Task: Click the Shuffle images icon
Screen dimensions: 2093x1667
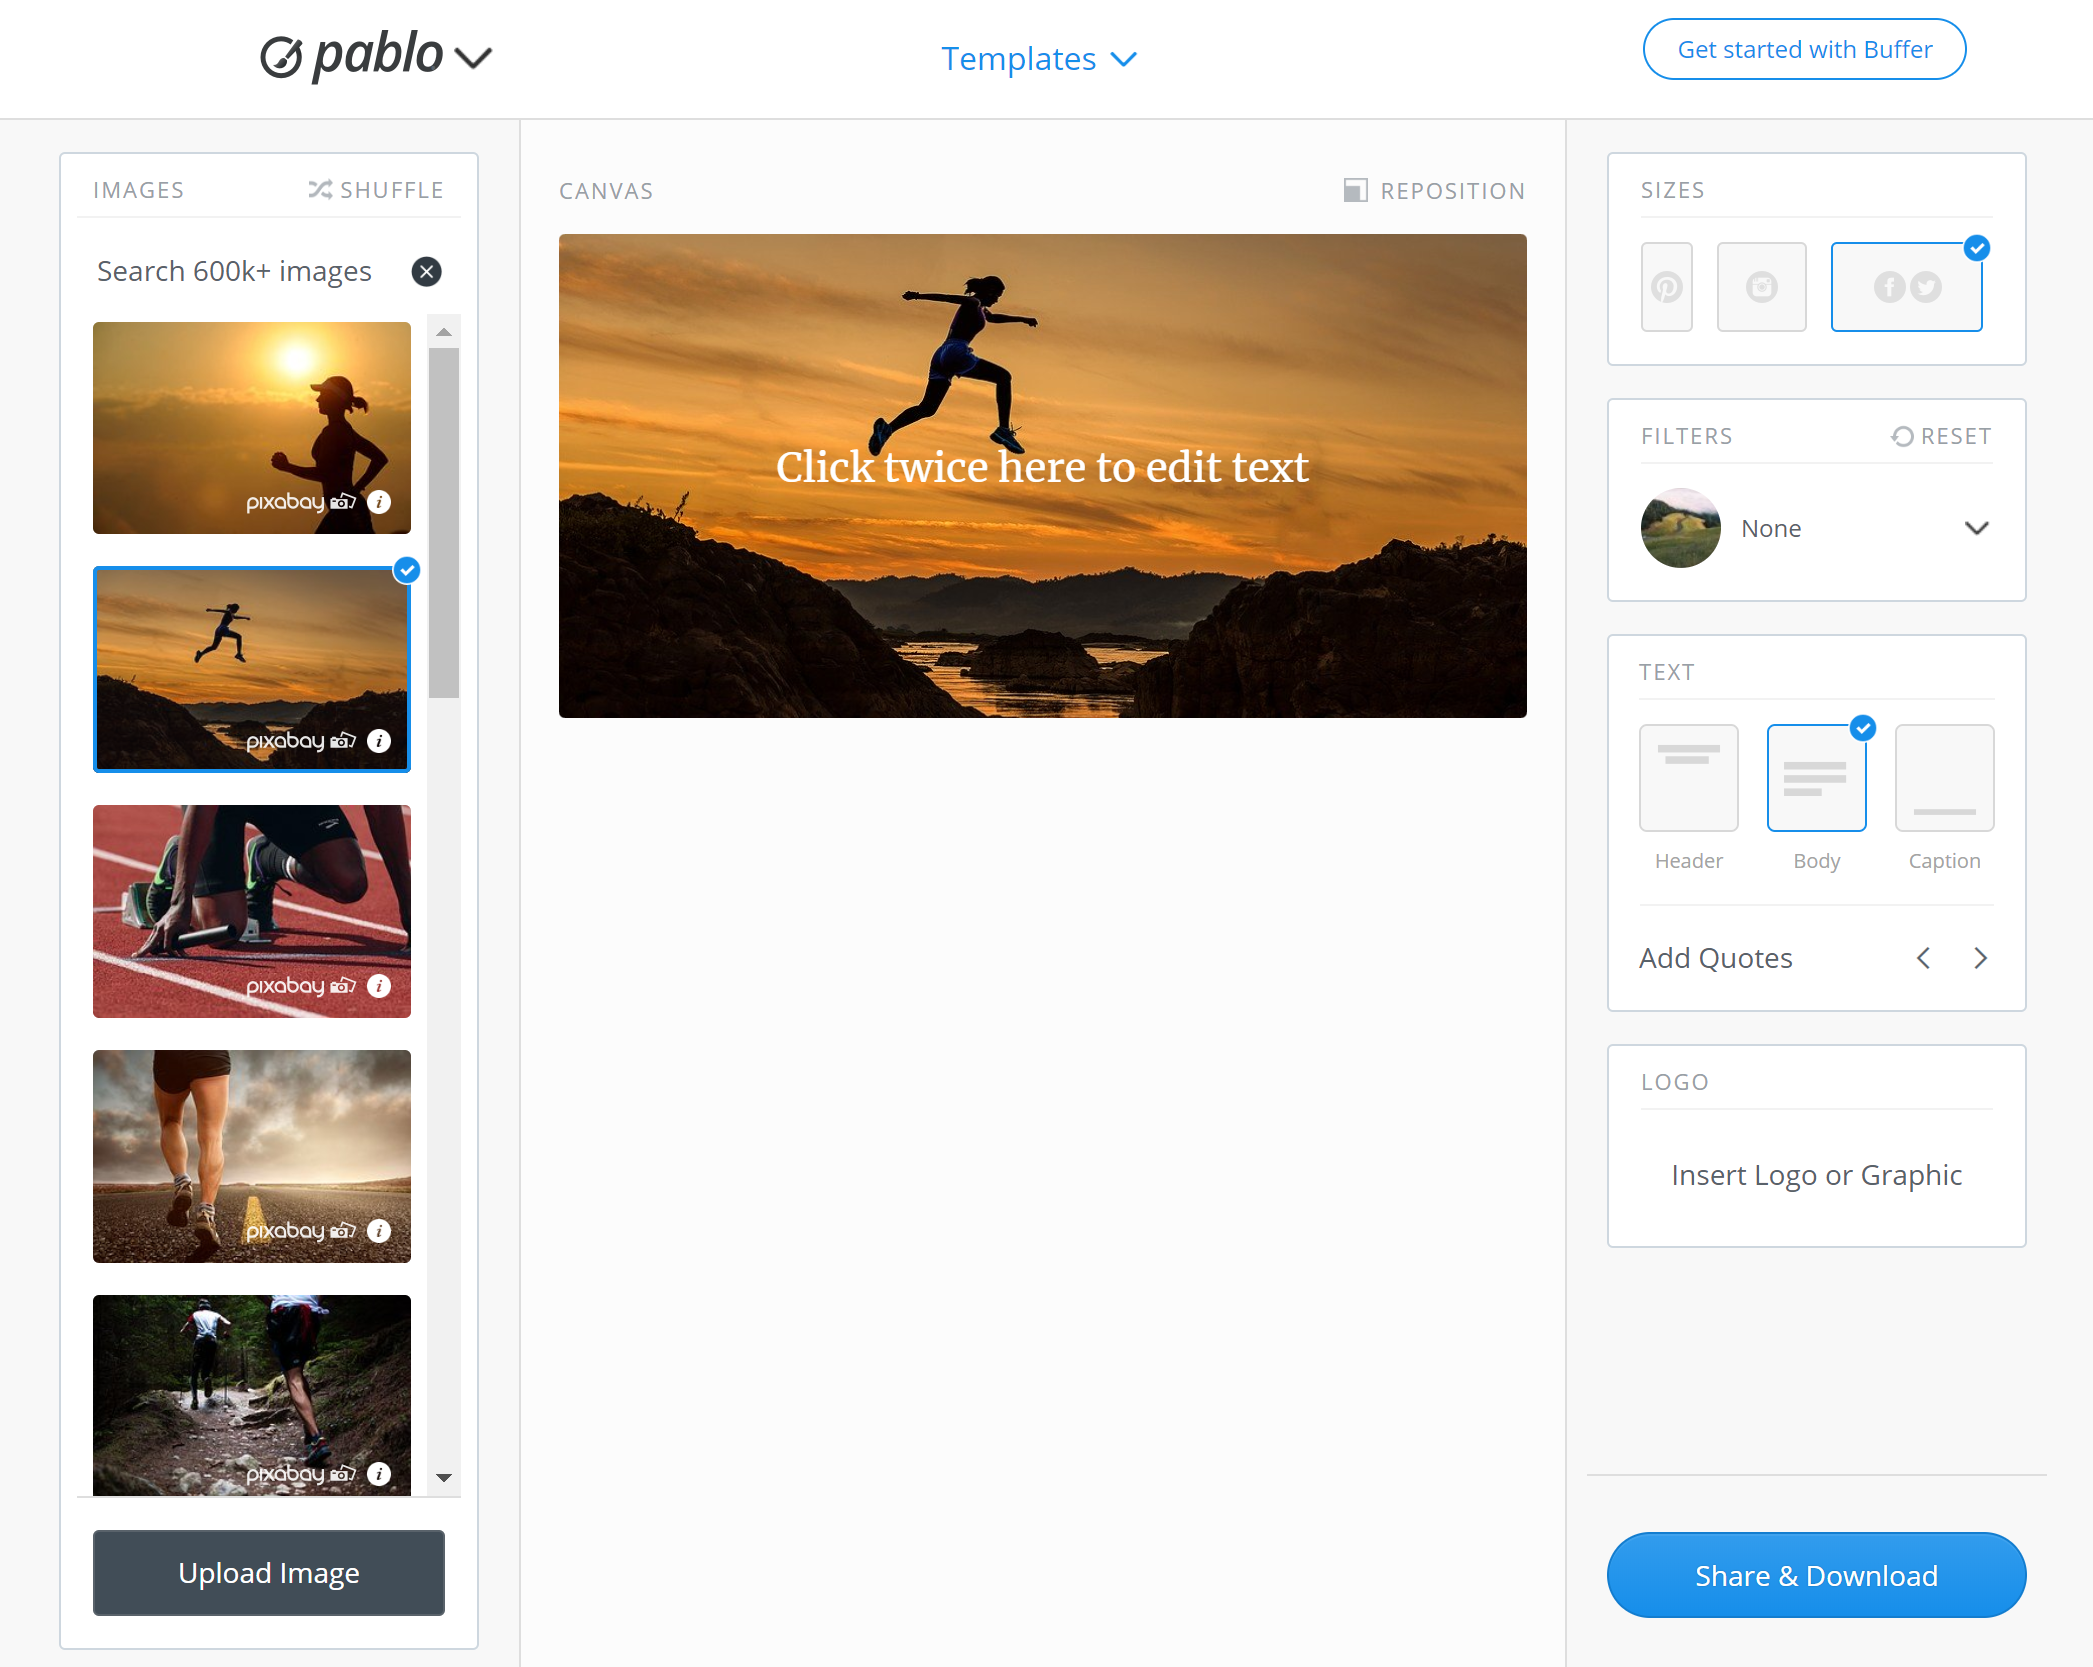Action: tap(321, 189)
